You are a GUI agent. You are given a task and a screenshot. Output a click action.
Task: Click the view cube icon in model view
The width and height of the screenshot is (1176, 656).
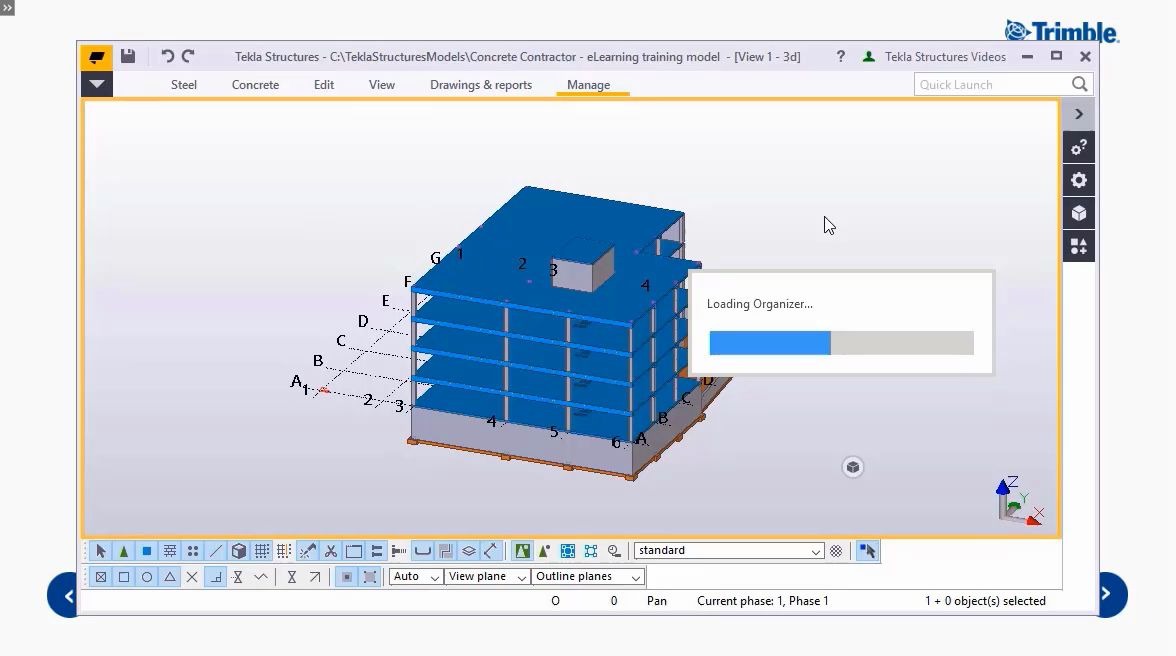coord(853,468)
